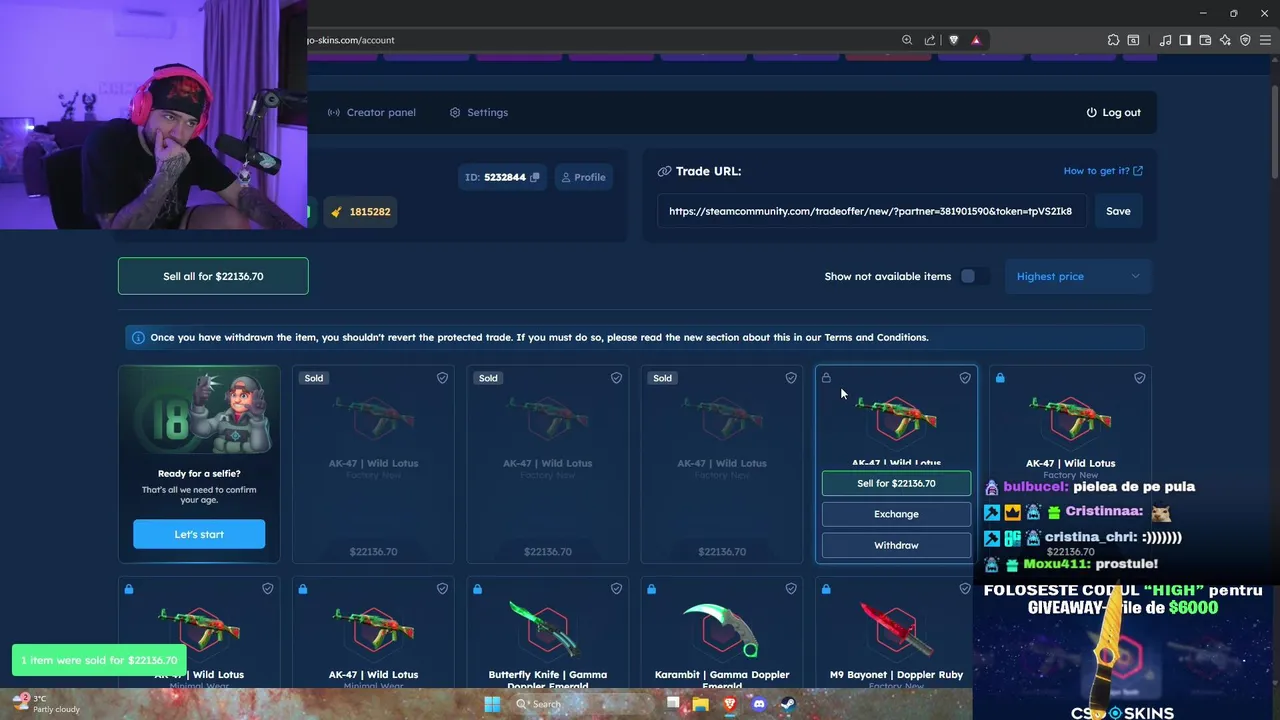
Task: Toggle shield badge on Karambit card
Action: (791, 589)
